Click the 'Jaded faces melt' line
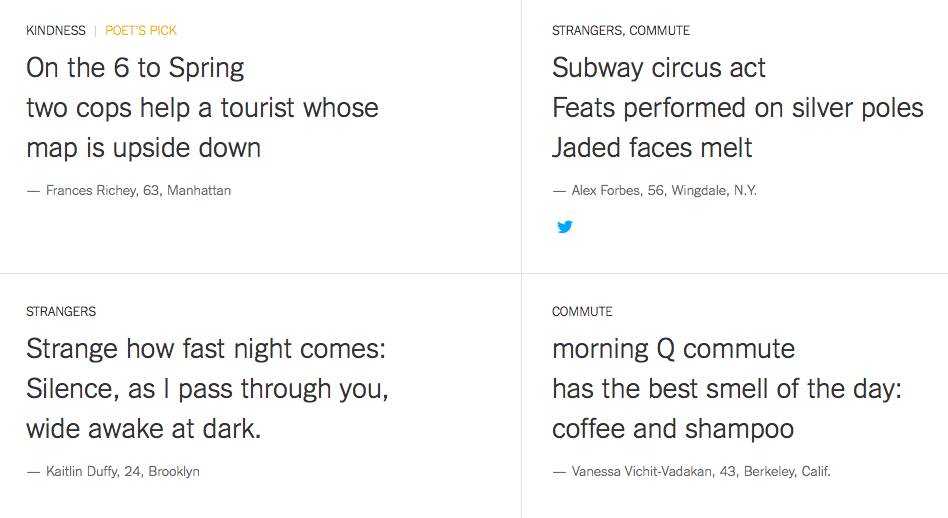 tap(652, 148)
